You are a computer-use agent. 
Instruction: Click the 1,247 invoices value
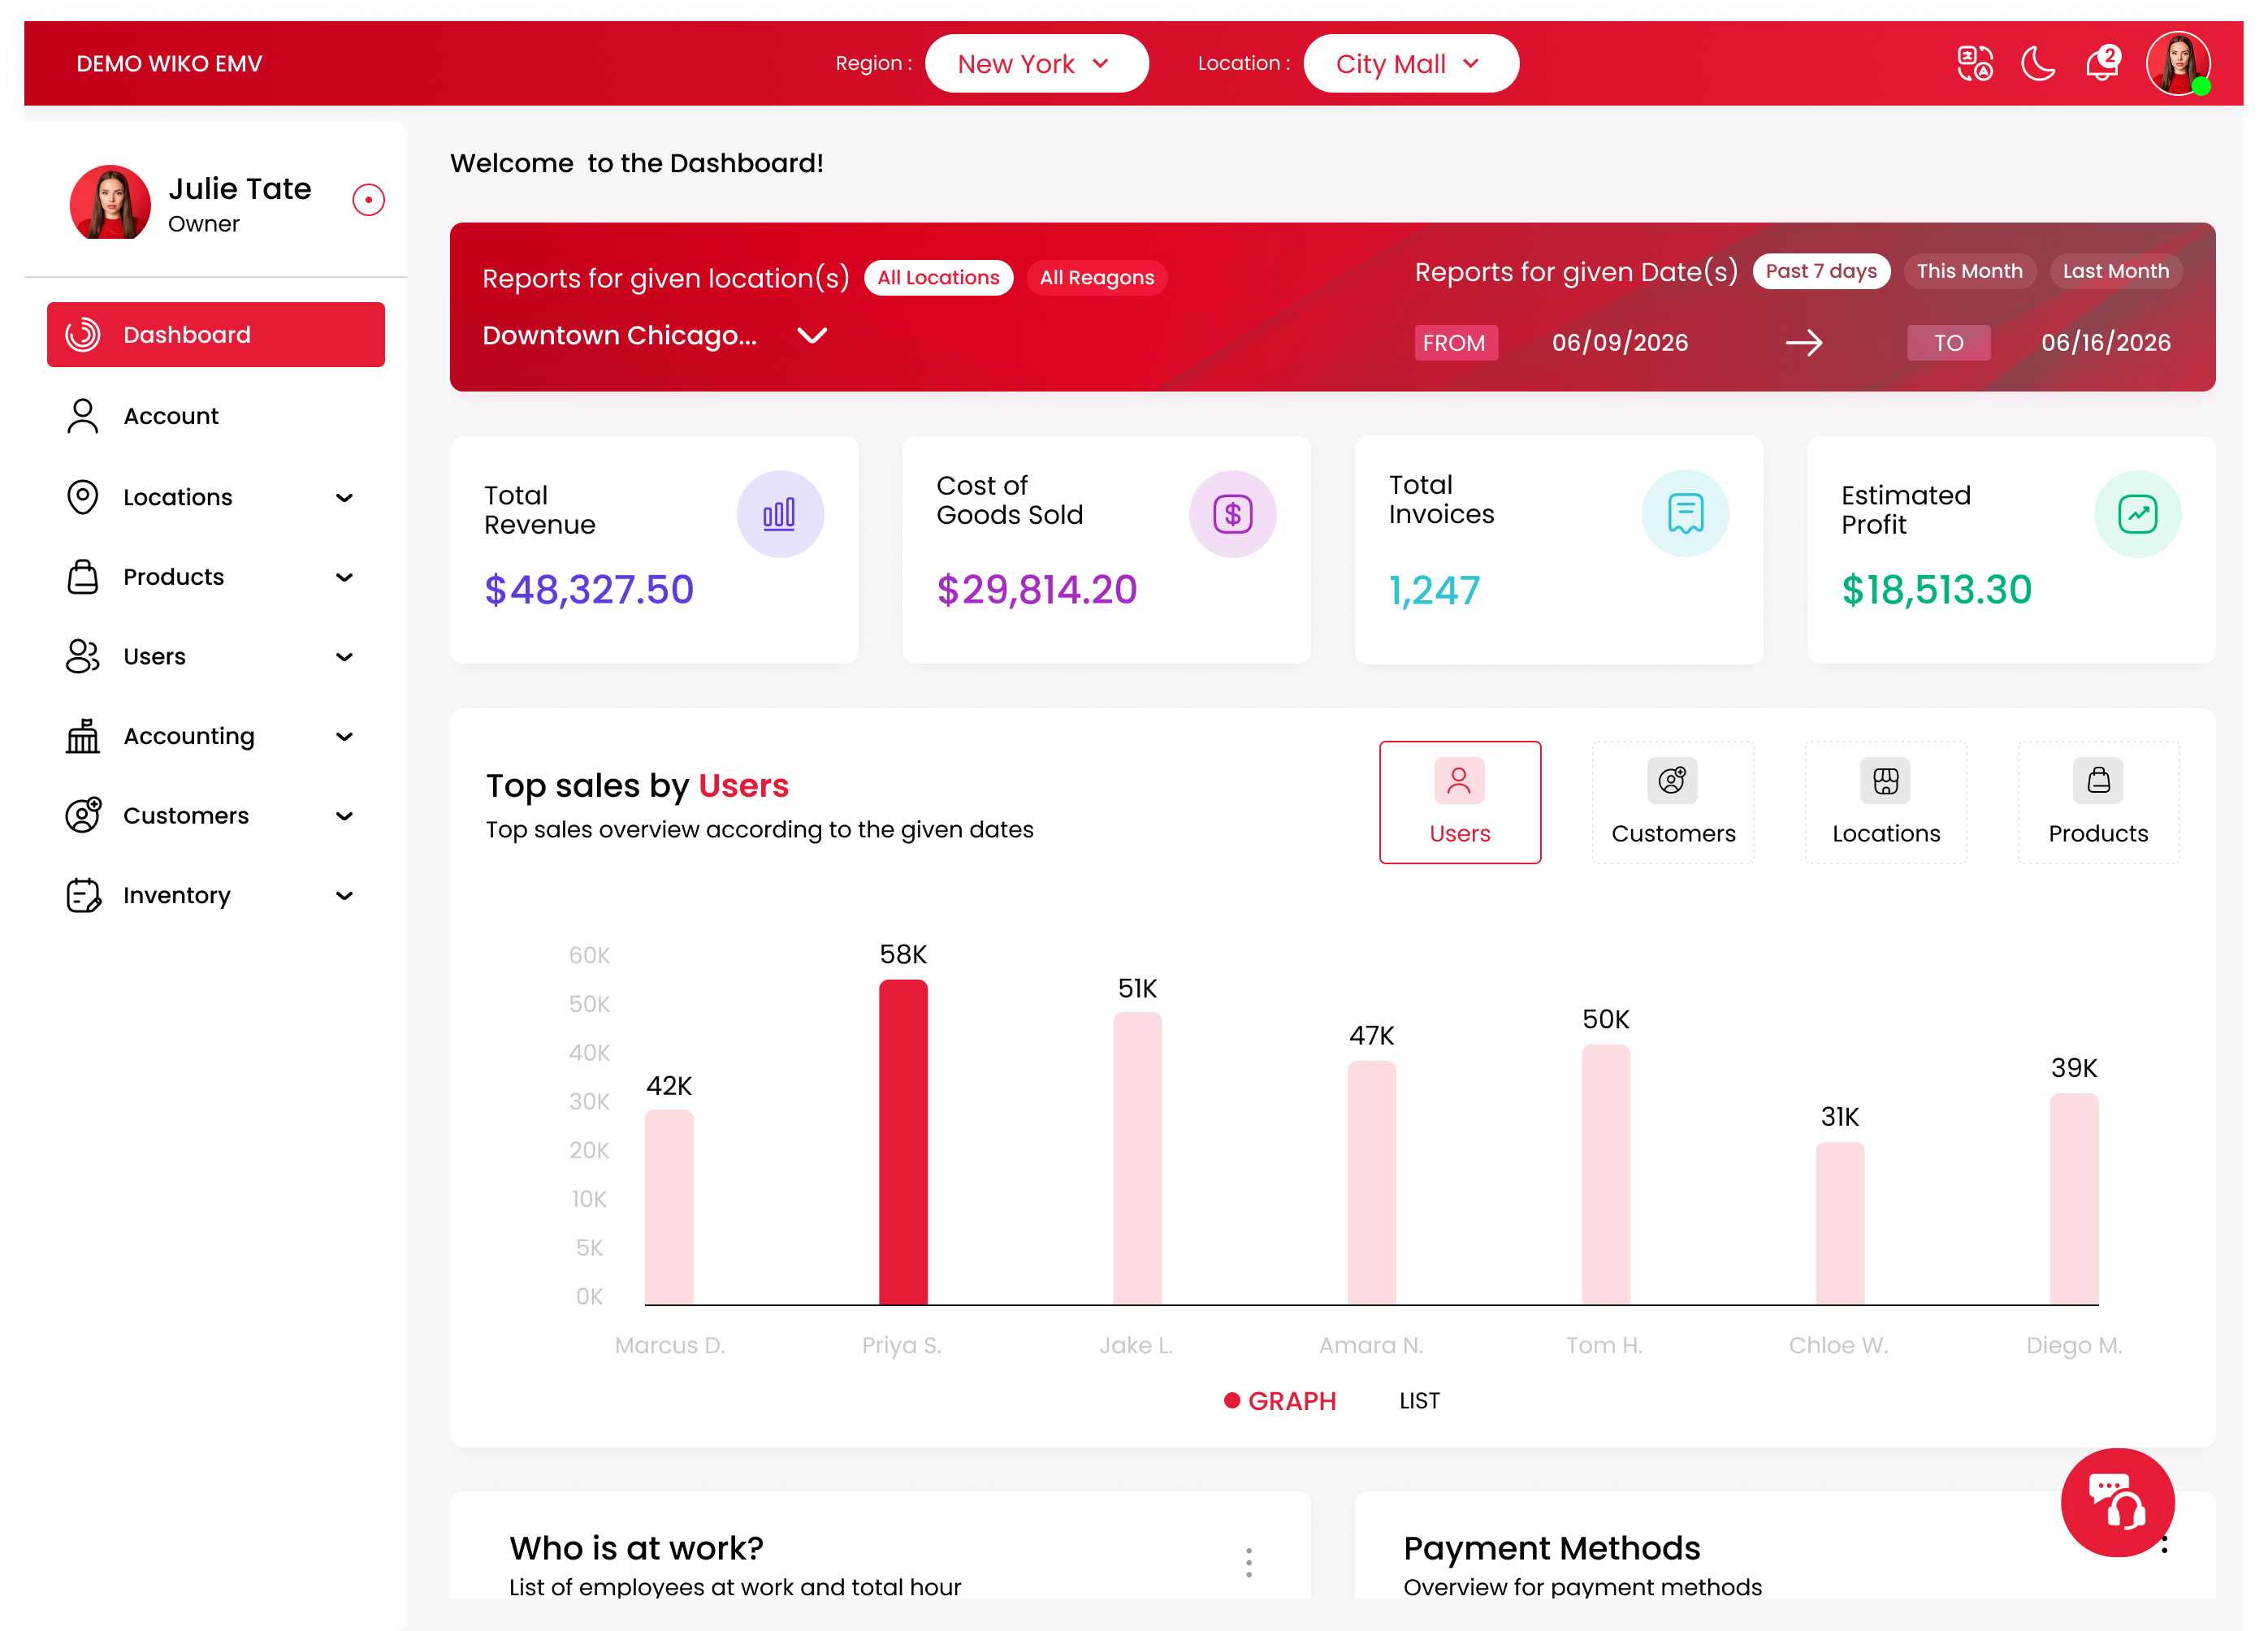click(1434, 591)
